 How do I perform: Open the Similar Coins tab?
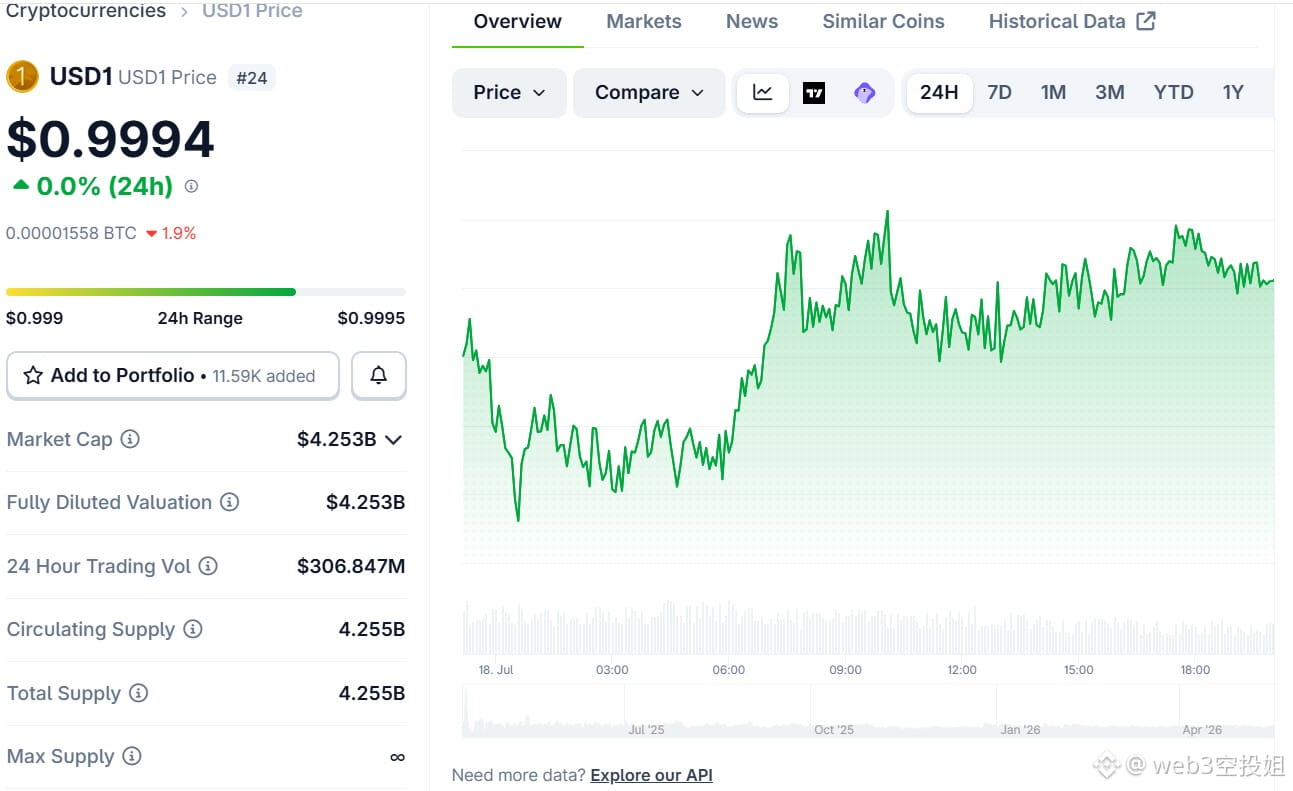click(x=883, y=21)
